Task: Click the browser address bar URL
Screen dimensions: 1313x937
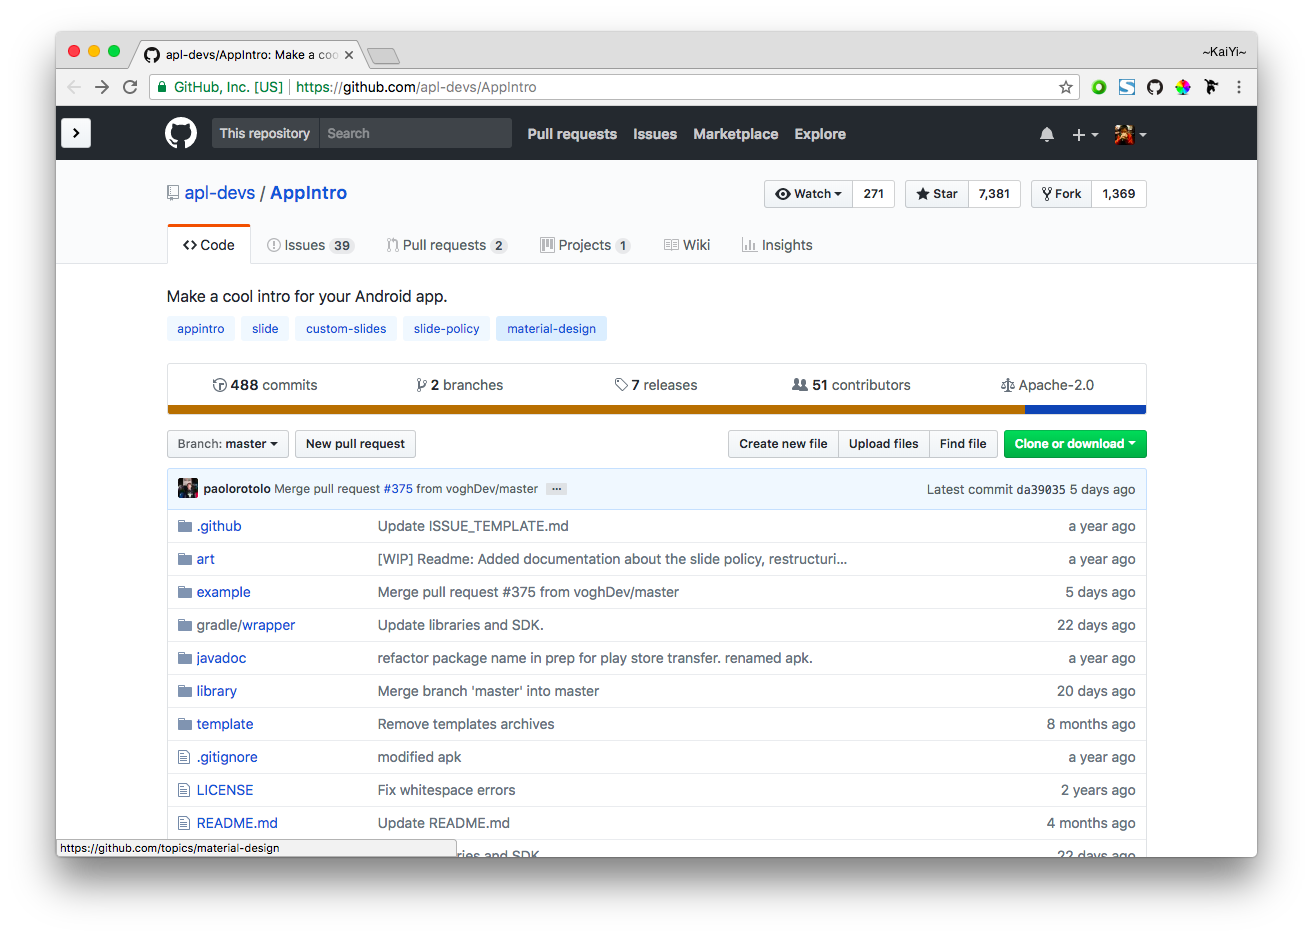Action: pos(416,87)
